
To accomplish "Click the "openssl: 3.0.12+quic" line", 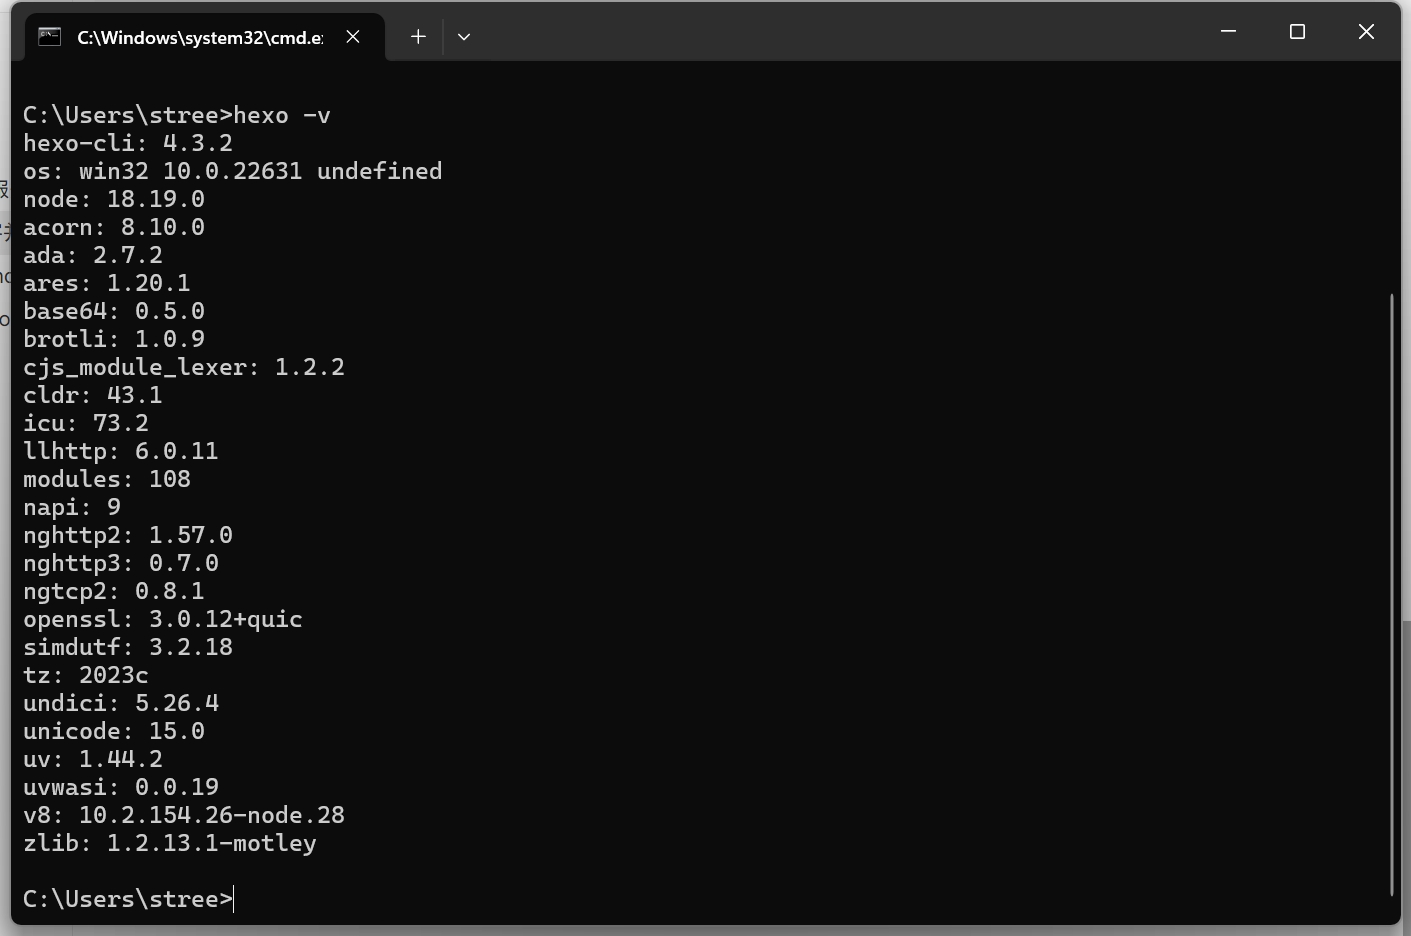I will coord(163,619).
